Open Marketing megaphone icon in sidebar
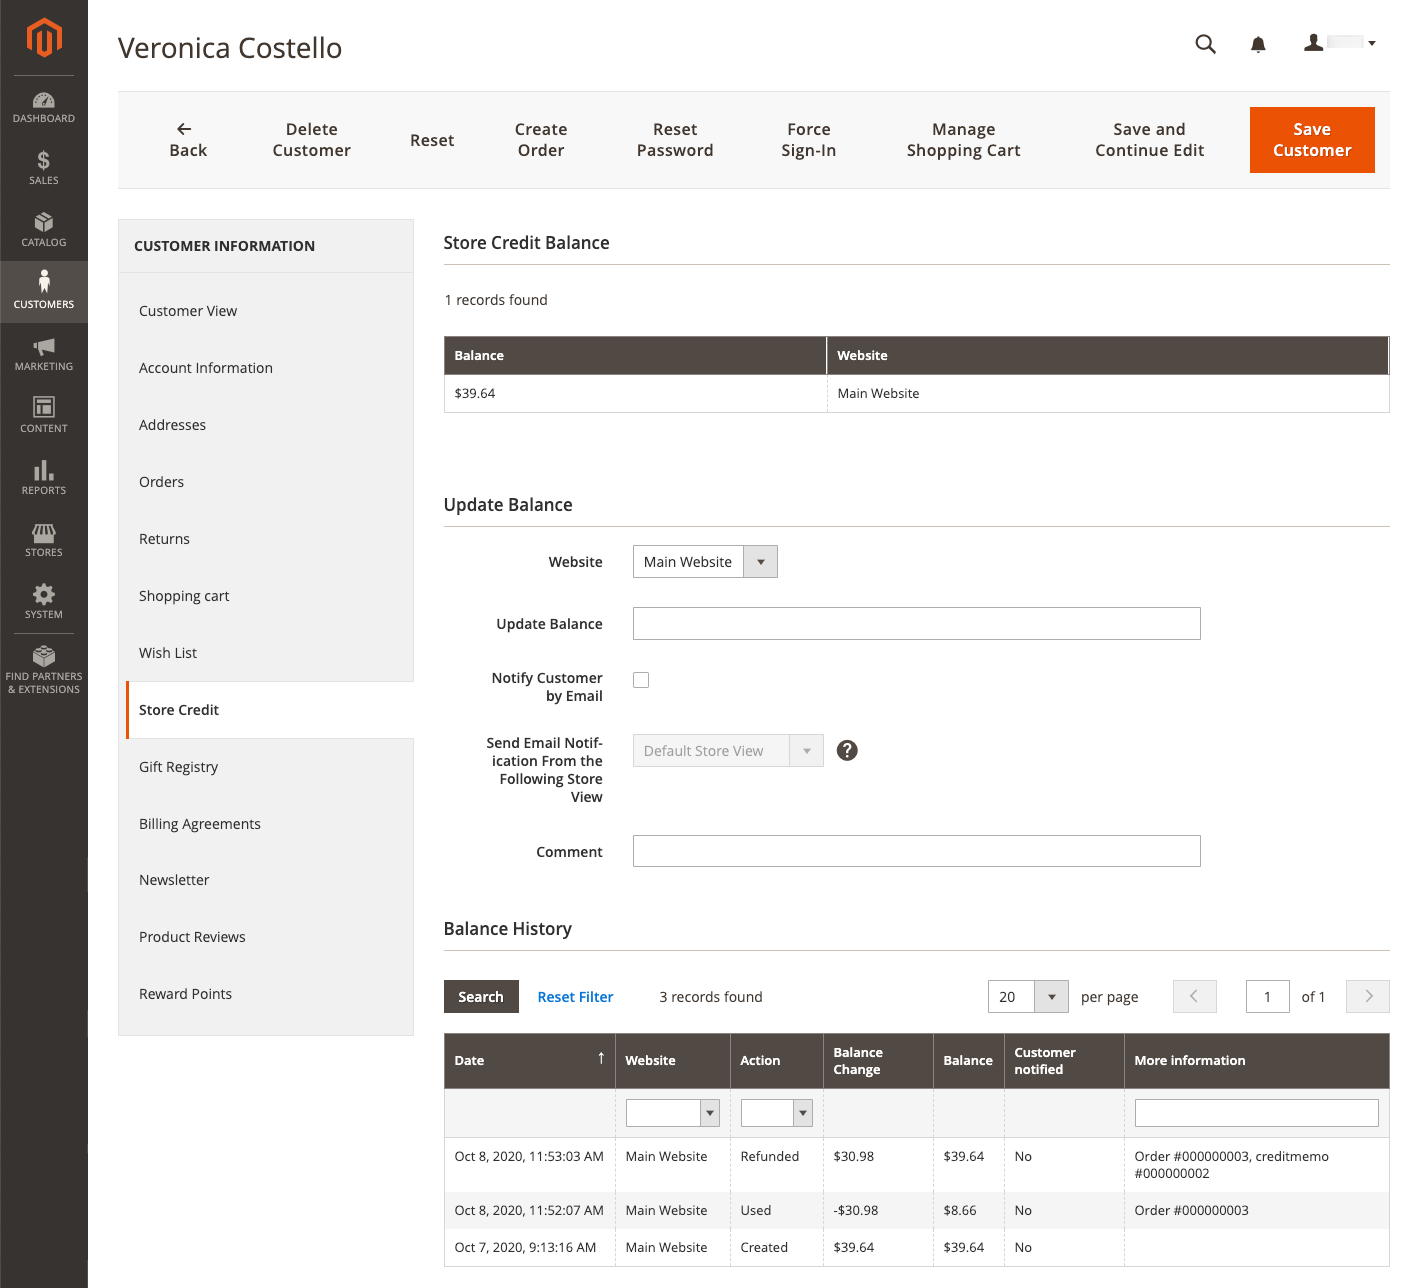The width and height of the screenshot is (1415, 1288). (44, 354)
